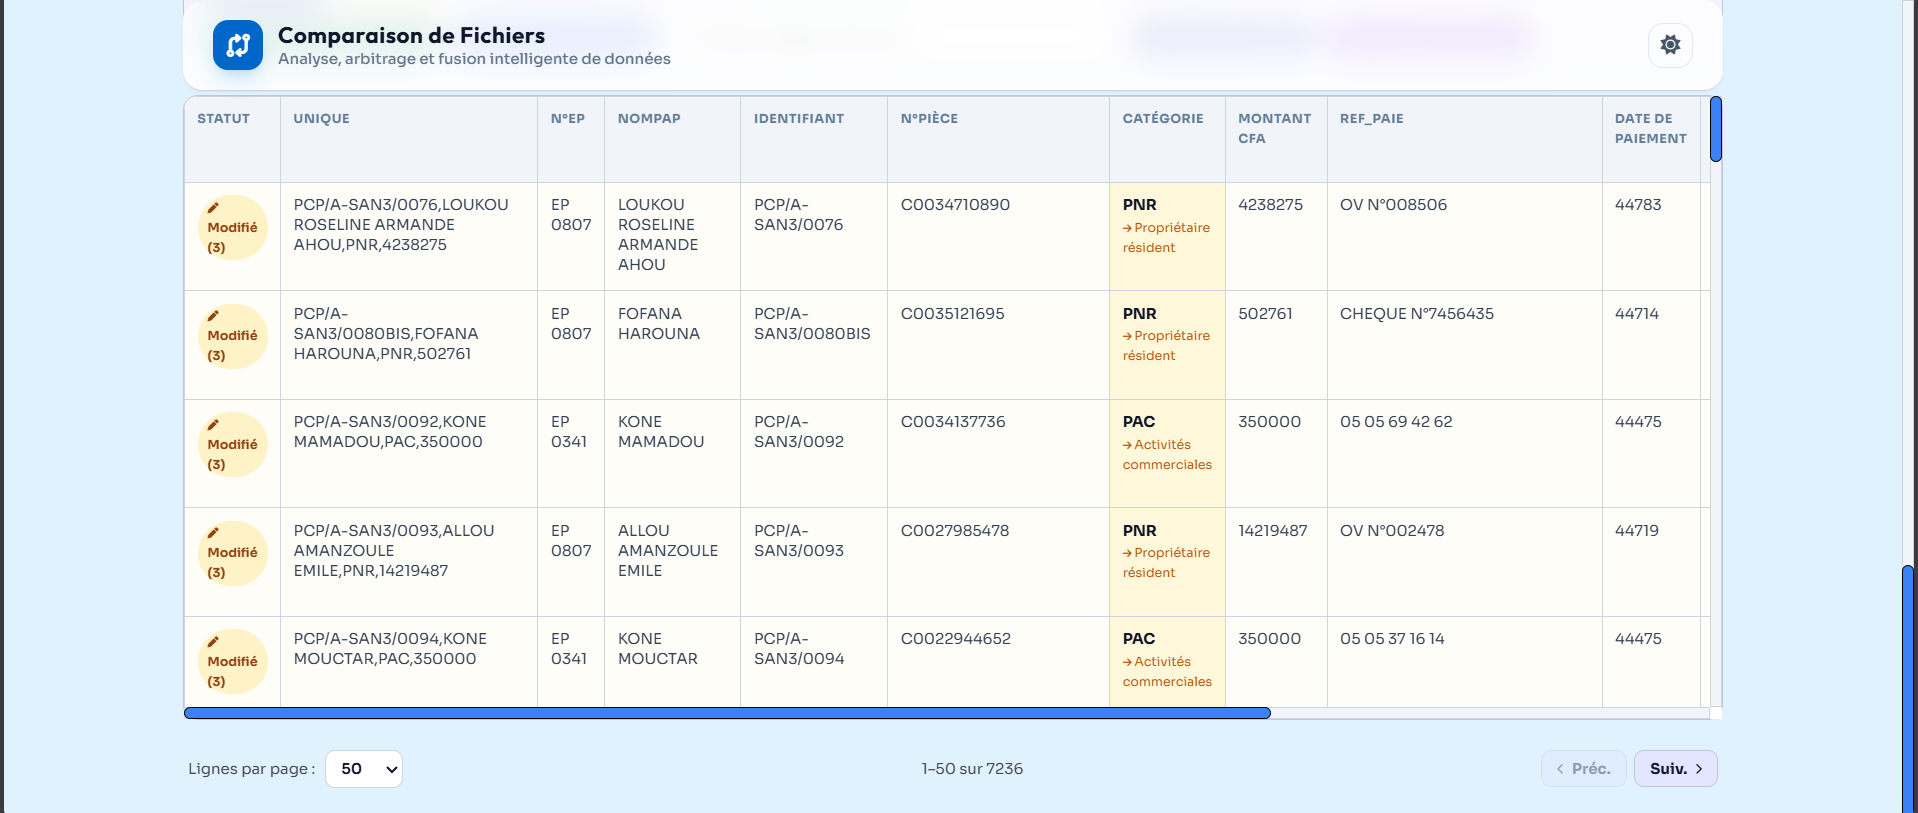Click the Modifié badge for LOUKOU ROSELINE row
This screenshot has width=1918, height=813.
232,227
